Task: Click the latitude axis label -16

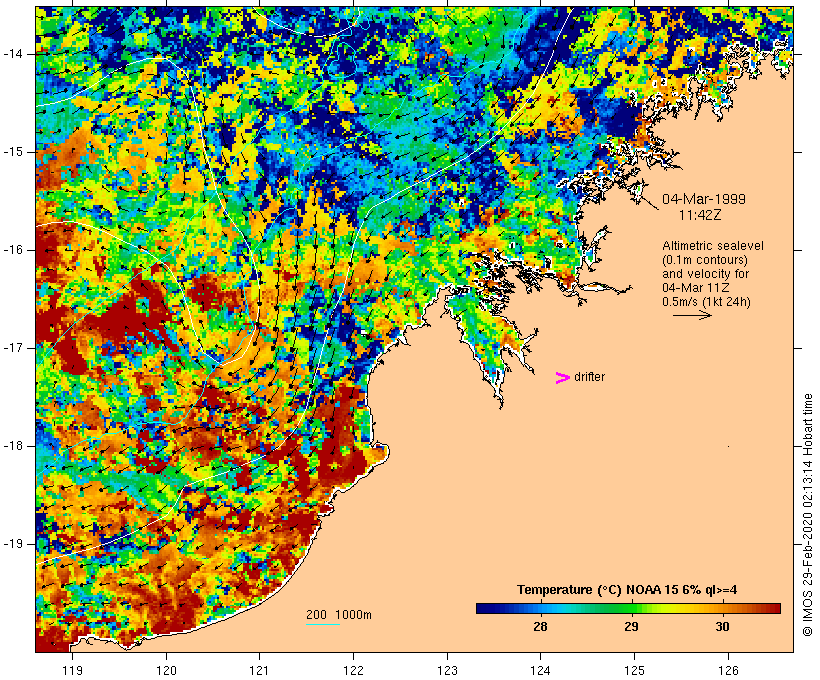Action: coord(13,250)
